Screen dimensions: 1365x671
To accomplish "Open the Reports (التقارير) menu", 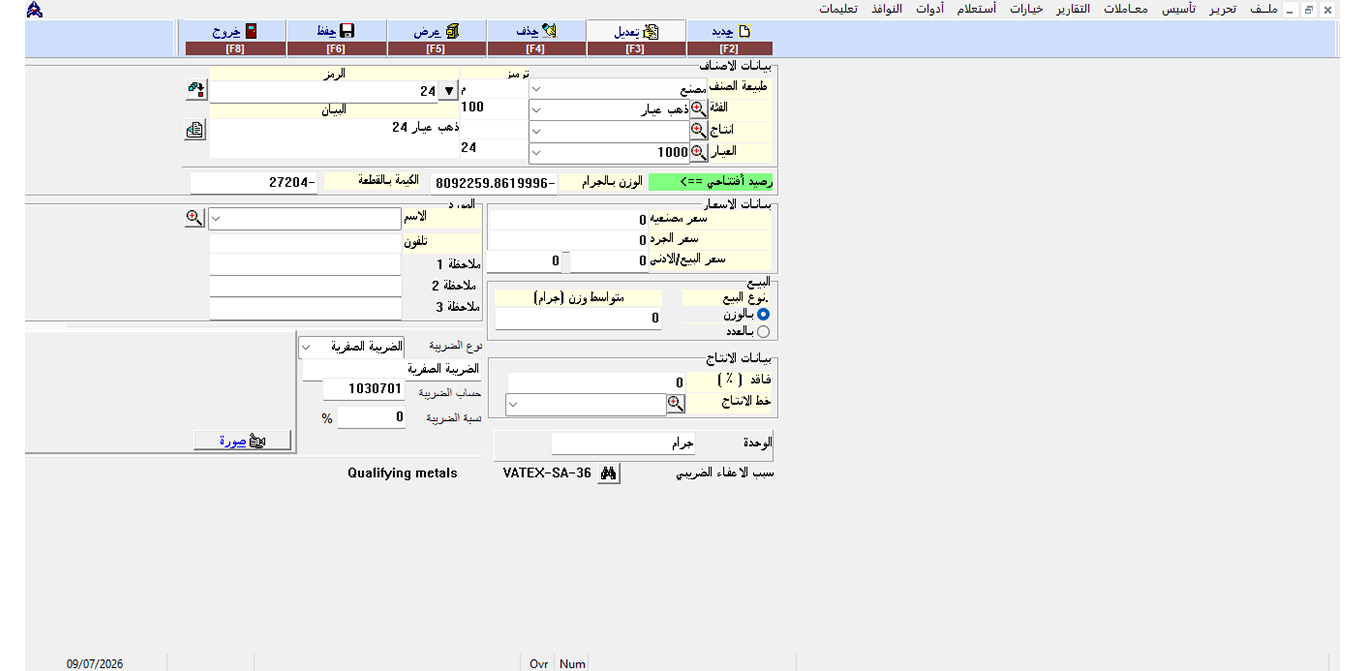I will [x=1075, y=9].
